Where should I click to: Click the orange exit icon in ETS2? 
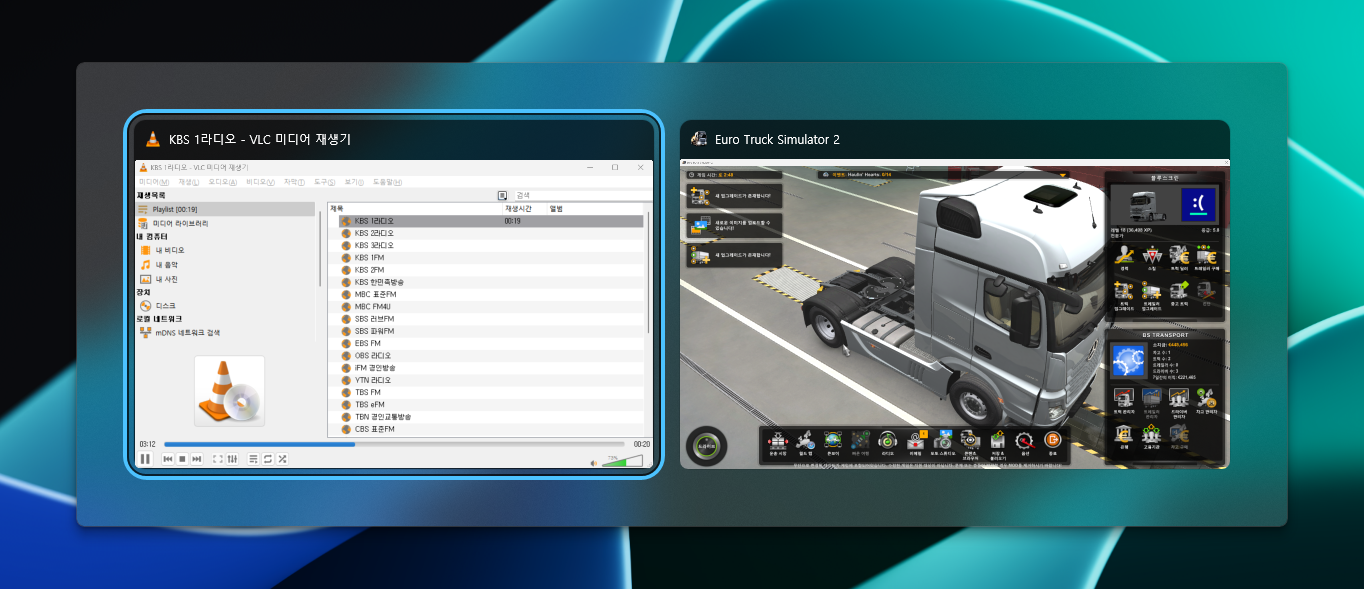click(1051, 440)
